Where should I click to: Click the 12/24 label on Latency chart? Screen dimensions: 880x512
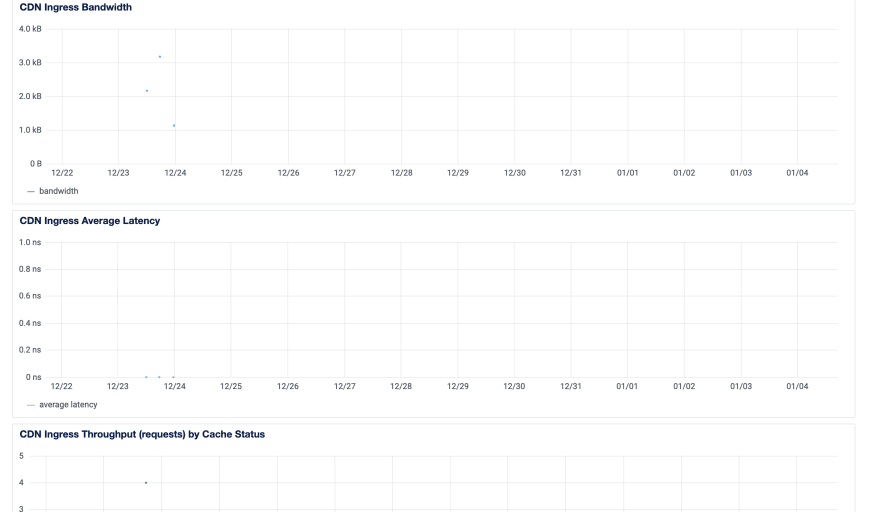175,386
